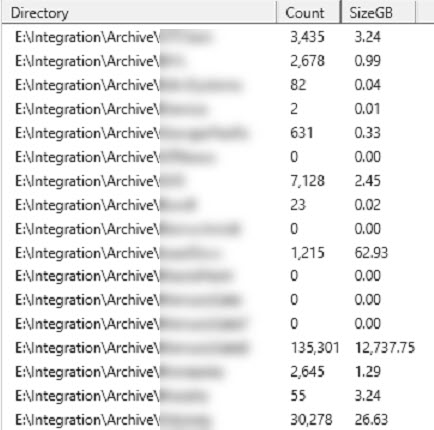Image resolution: width=434 pixels, height=430 pixels.
Task: Click the 26.63 size cell
Action: coord(371,420)
